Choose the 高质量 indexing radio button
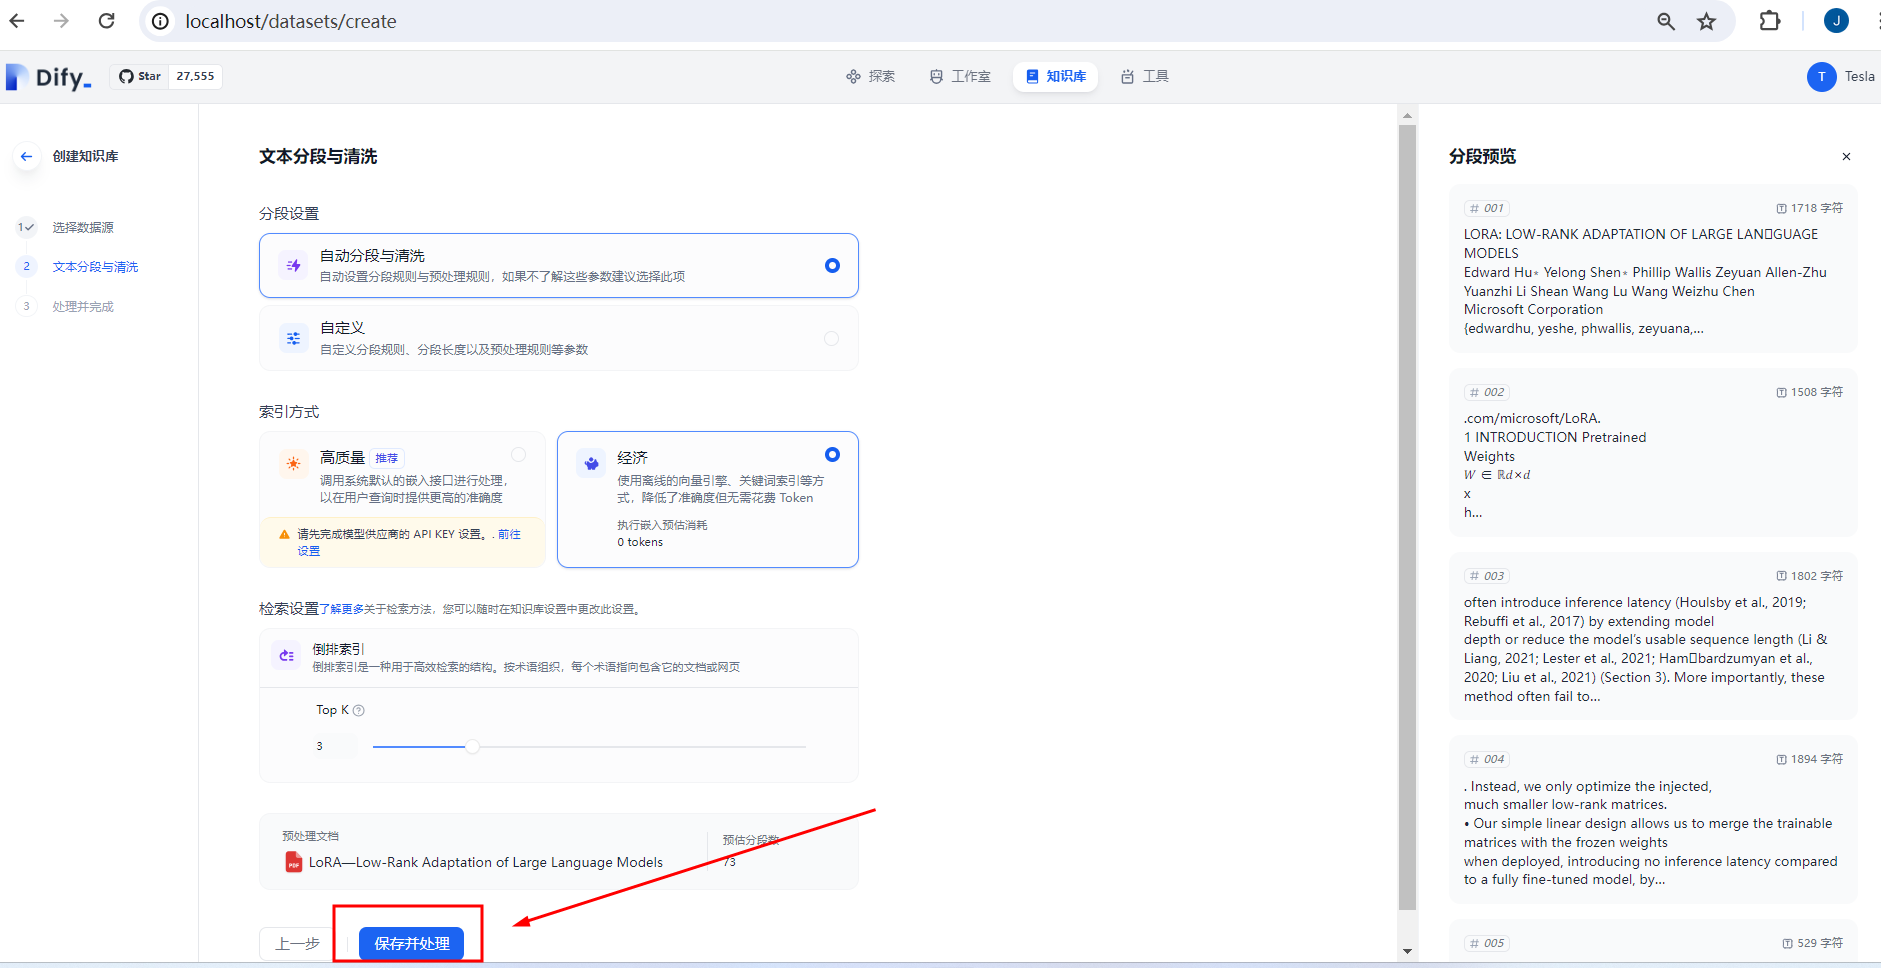The width and height of the screenshot is (1881, 968). [x=518, y=455]
